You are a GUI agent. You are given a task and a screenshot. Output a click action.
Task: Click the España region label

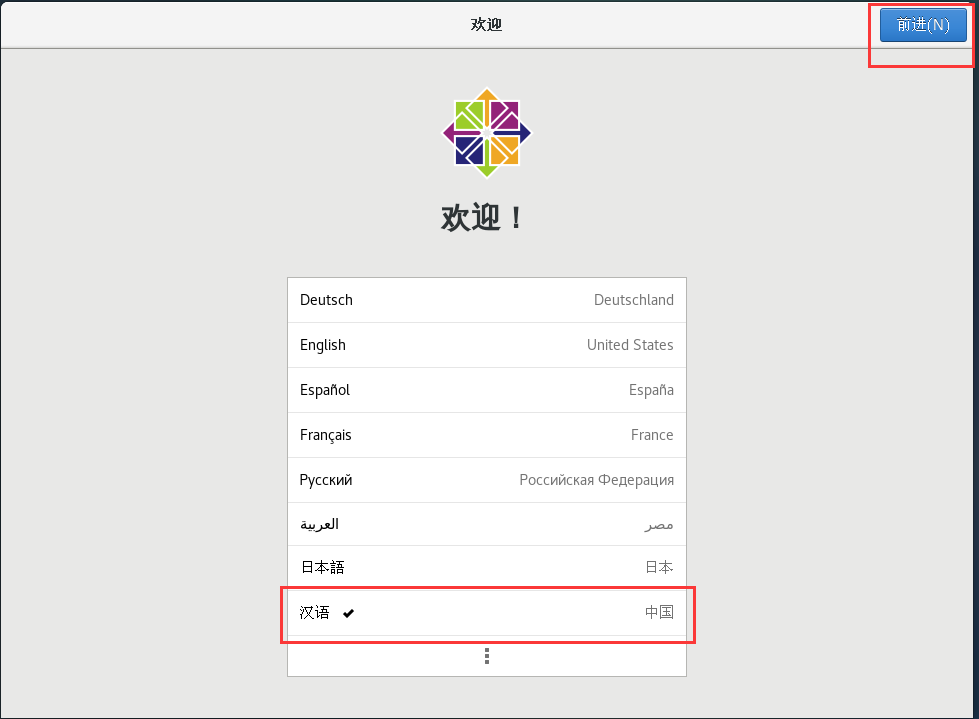coord(651,389)
